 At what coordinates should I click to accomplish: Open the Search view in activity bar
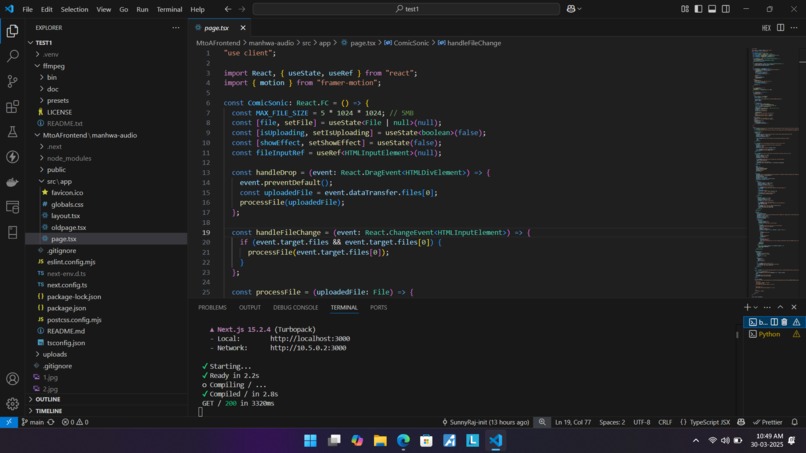12,56
